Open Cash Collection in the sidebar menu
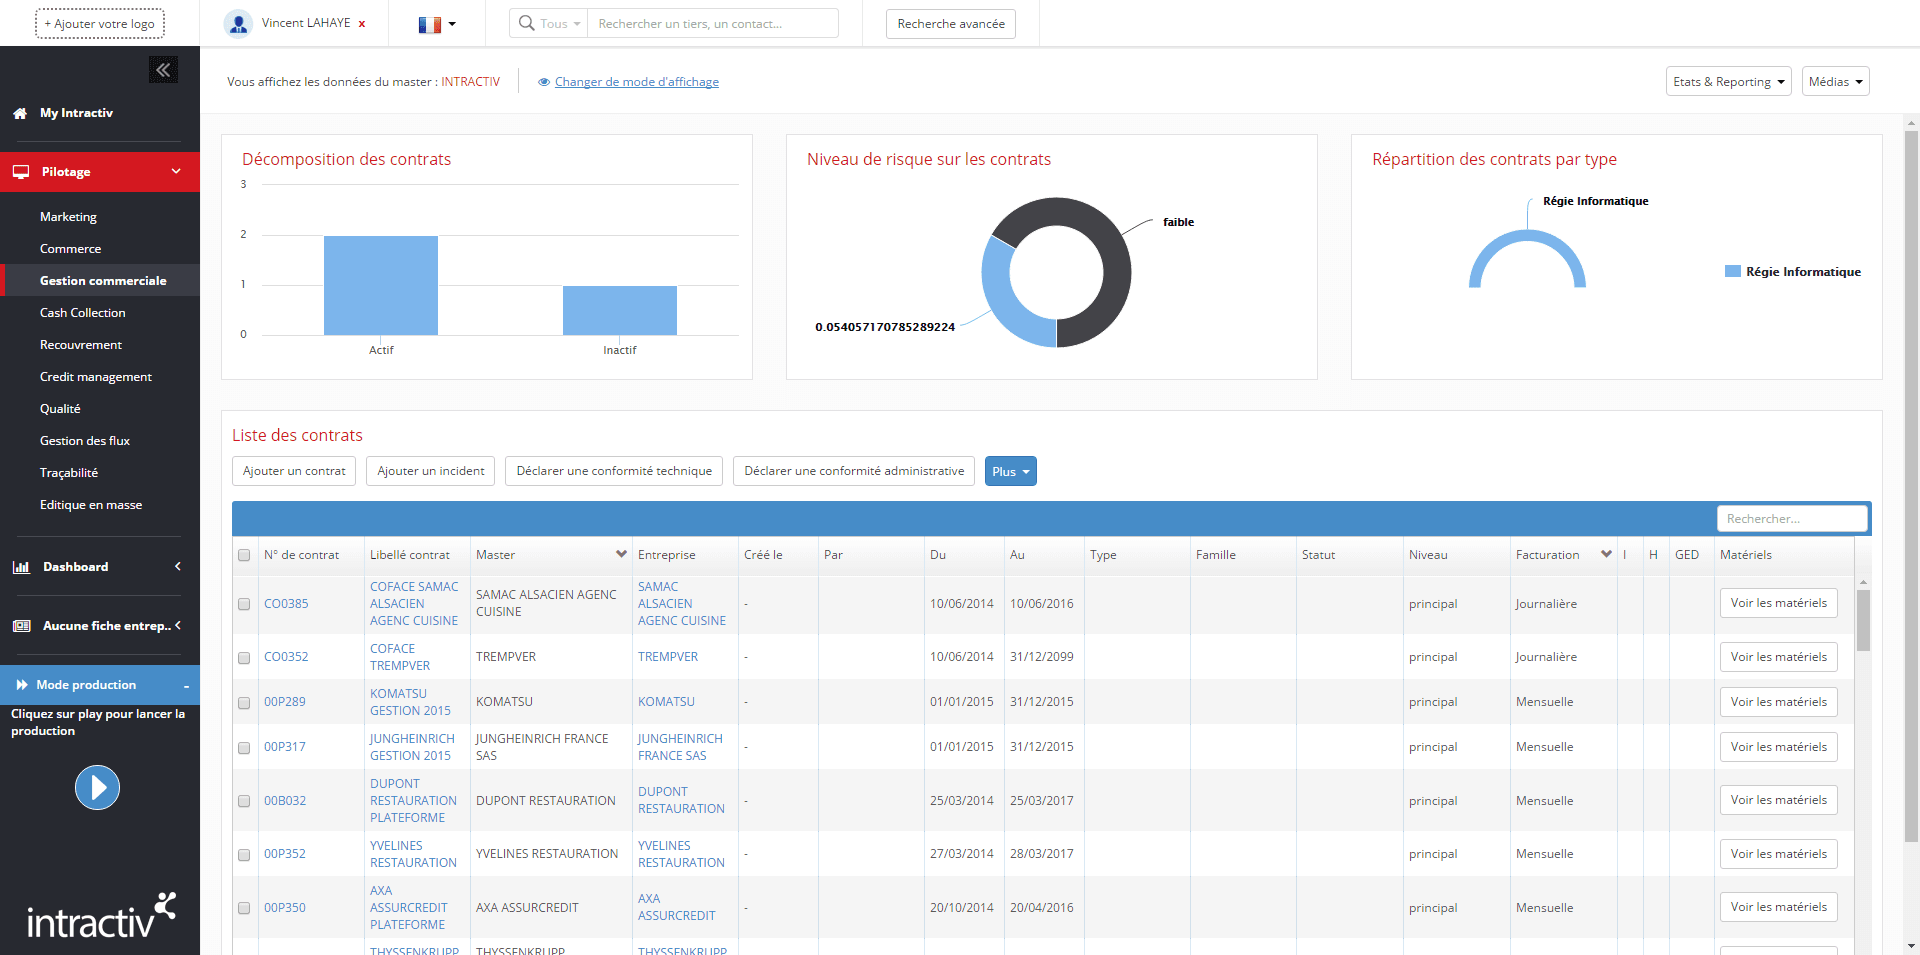 click(x=83, y=313)
